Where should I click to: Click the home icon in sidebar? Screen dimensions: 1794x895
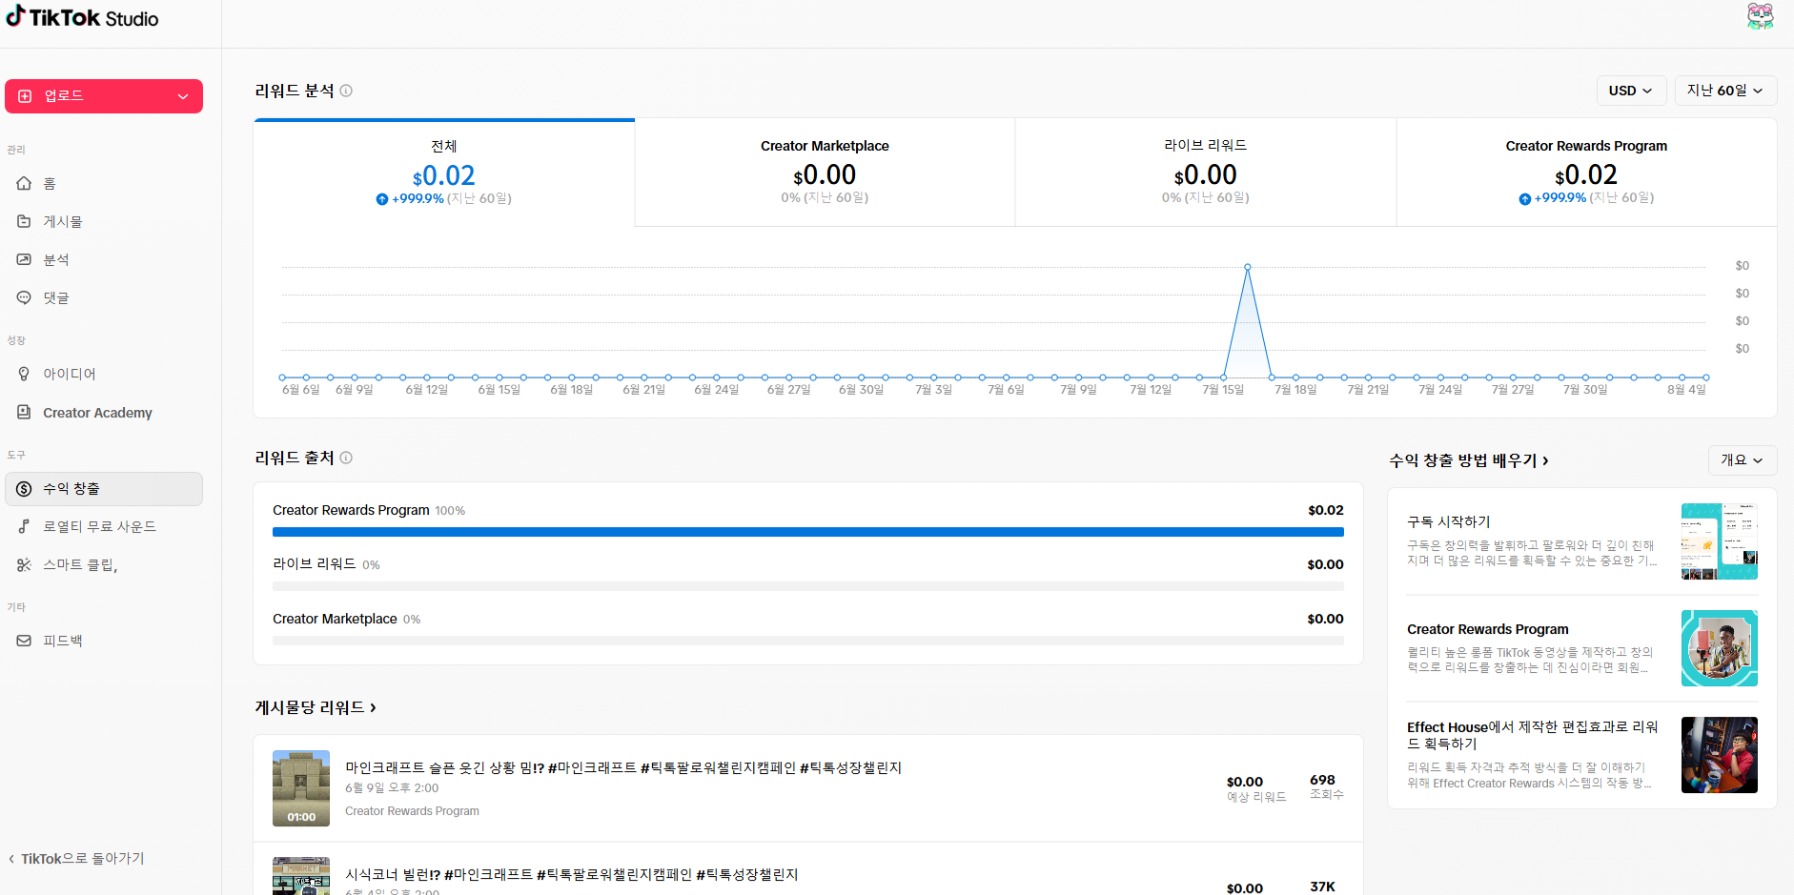coord(24,184)
